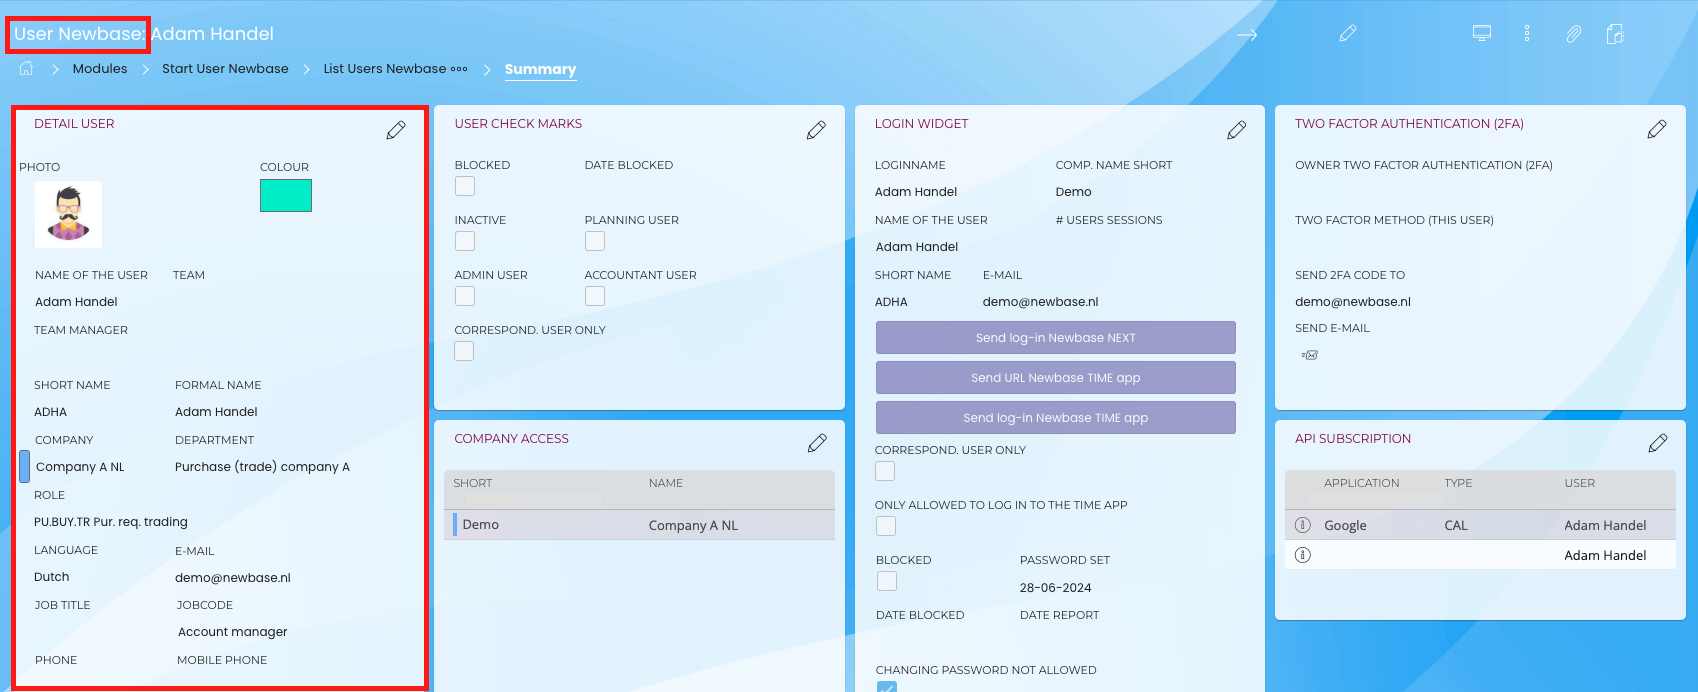This screenshot has width=1698, height=692.
Task: Toggle the Inactive checkbox
Action: coord(465,241)
